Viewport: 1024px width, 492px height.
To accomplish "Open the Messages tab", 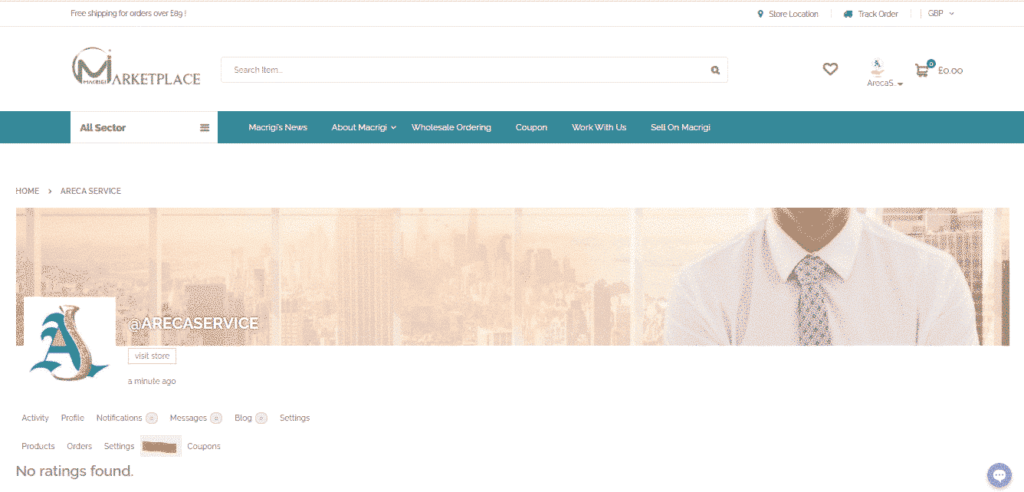I will tap(196, 418).
